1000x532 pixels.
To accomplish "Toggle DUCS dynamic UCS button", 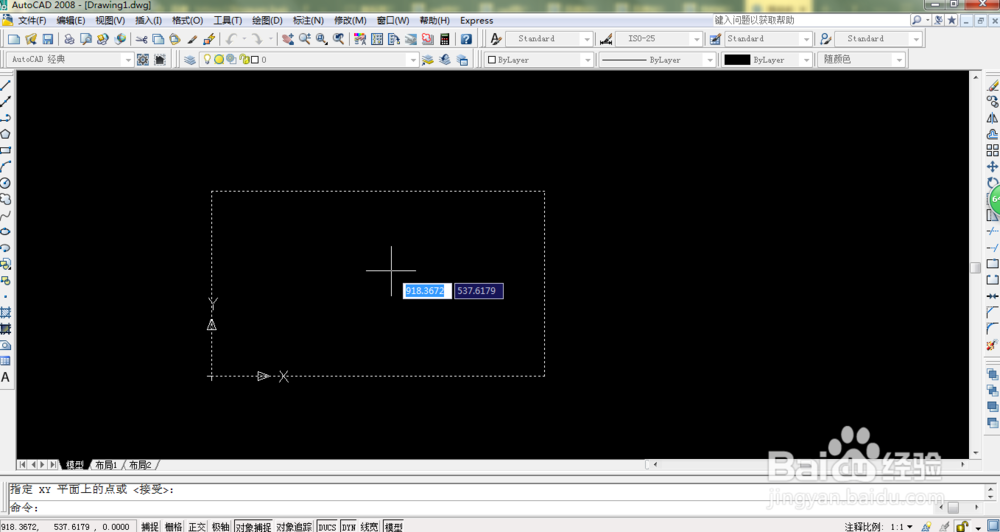I will (x=327, y=526).
